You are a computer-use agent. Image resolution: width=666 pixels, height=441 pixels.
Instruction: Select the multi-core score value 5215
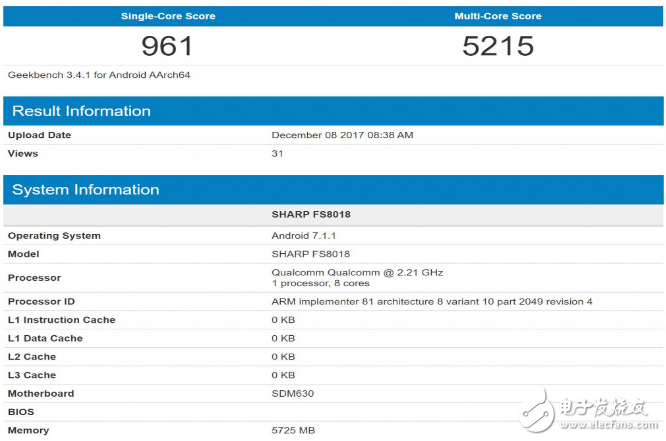pyautogui.click(x=498, y=46)
